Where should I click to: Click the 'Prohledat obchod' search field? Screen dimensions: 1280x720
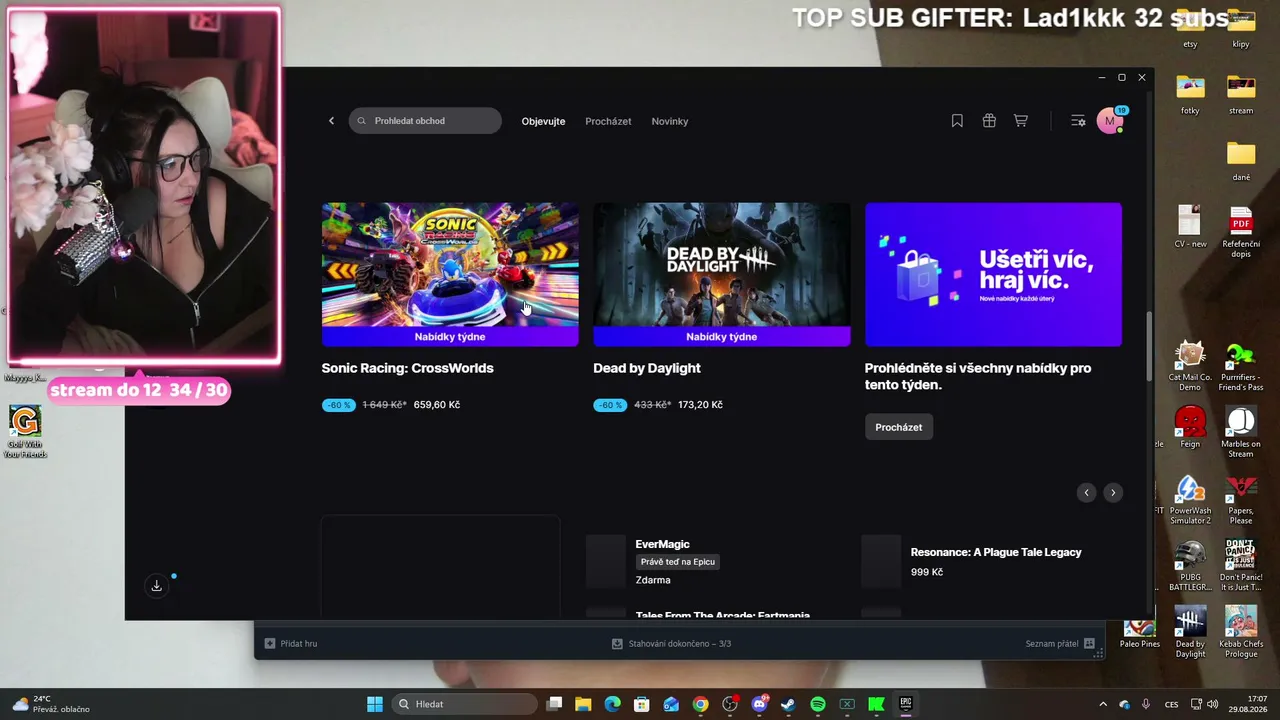click(425, 121)
